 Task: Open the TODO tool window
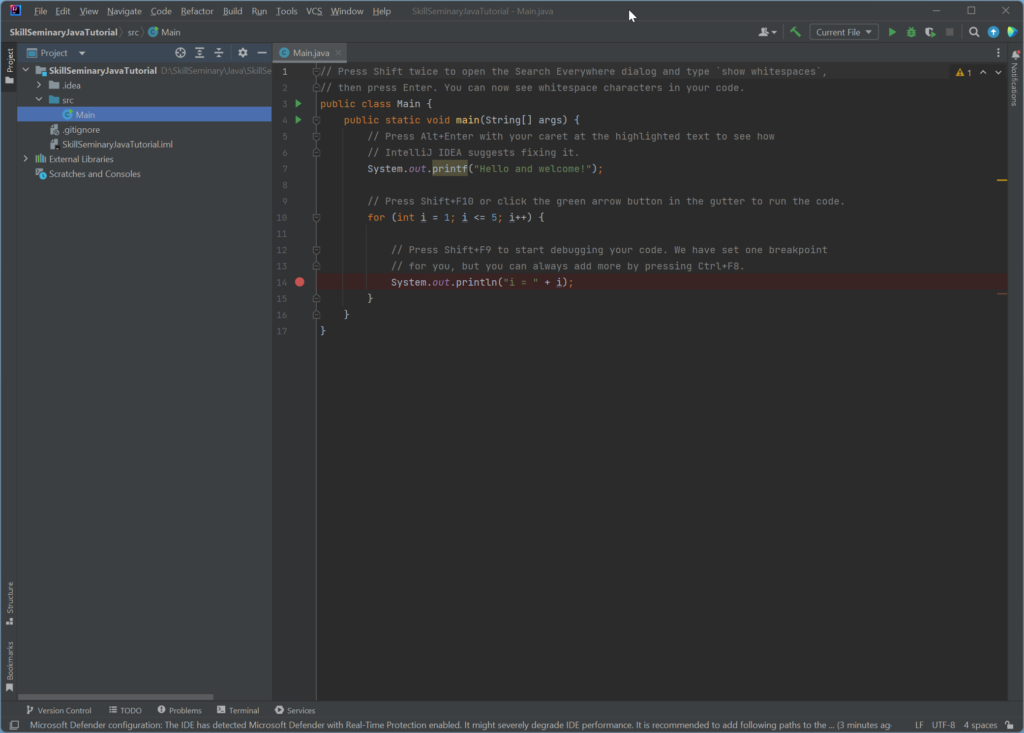(x=125, y=710)
